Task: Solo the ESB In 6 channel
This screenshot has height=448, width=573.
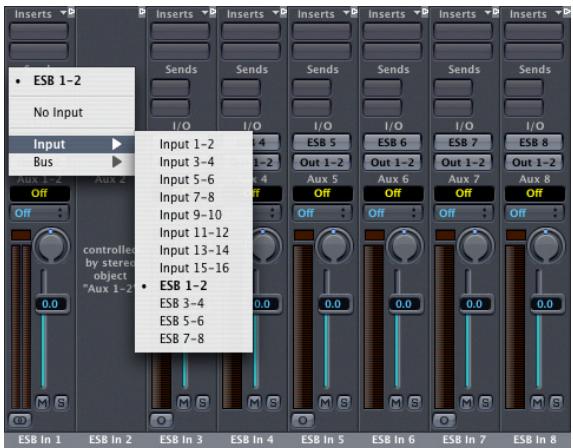Action: pyautogui.click(x=415, y=402)
